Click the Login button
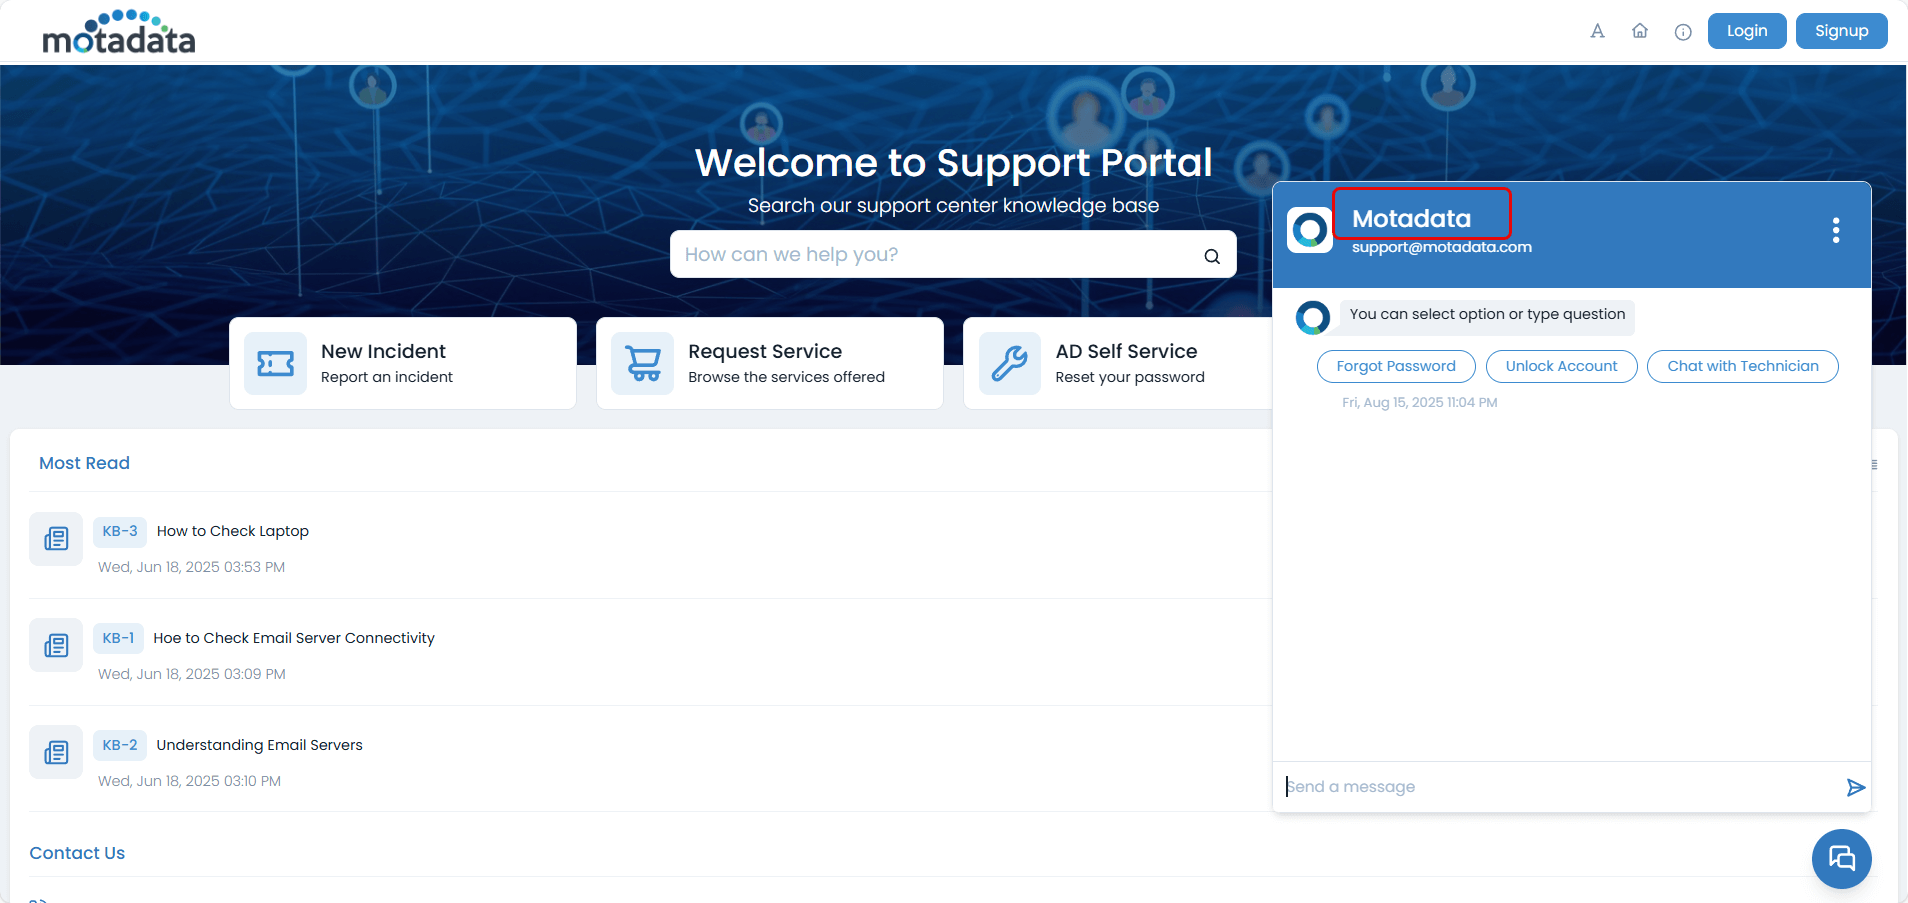Viewport: 1908px width, 903px height. (x=1746, y=31)
